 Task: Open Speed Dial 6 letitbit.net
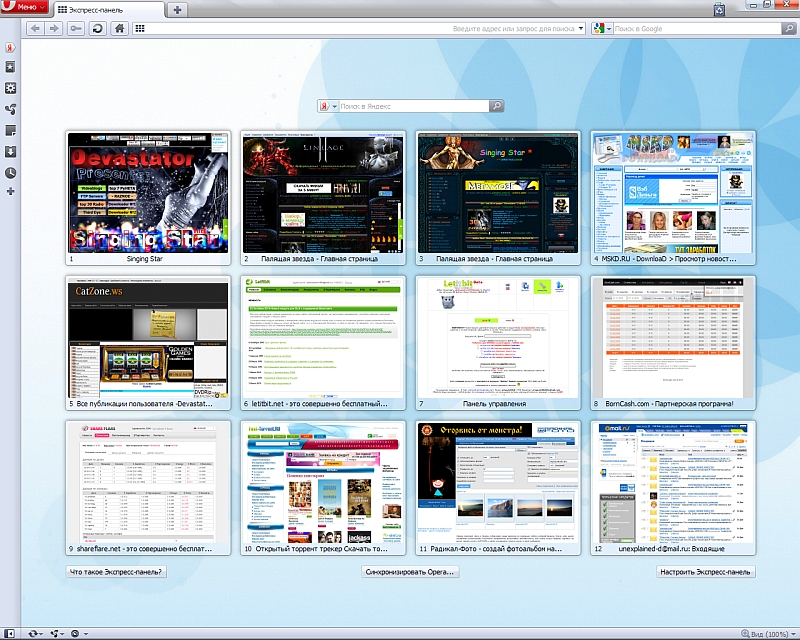click(323, 342)
